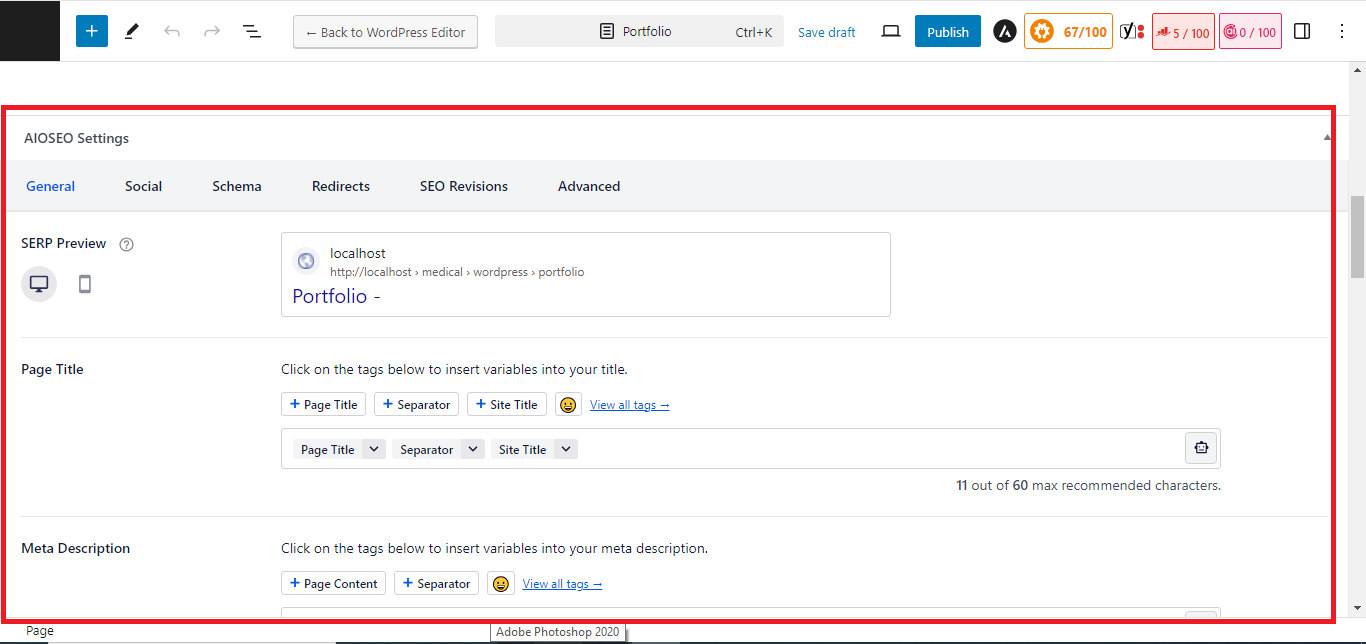Viewport: 1366px width, 644px height.
Task: Click the laptop preview icon
Action: click(891, 32)
